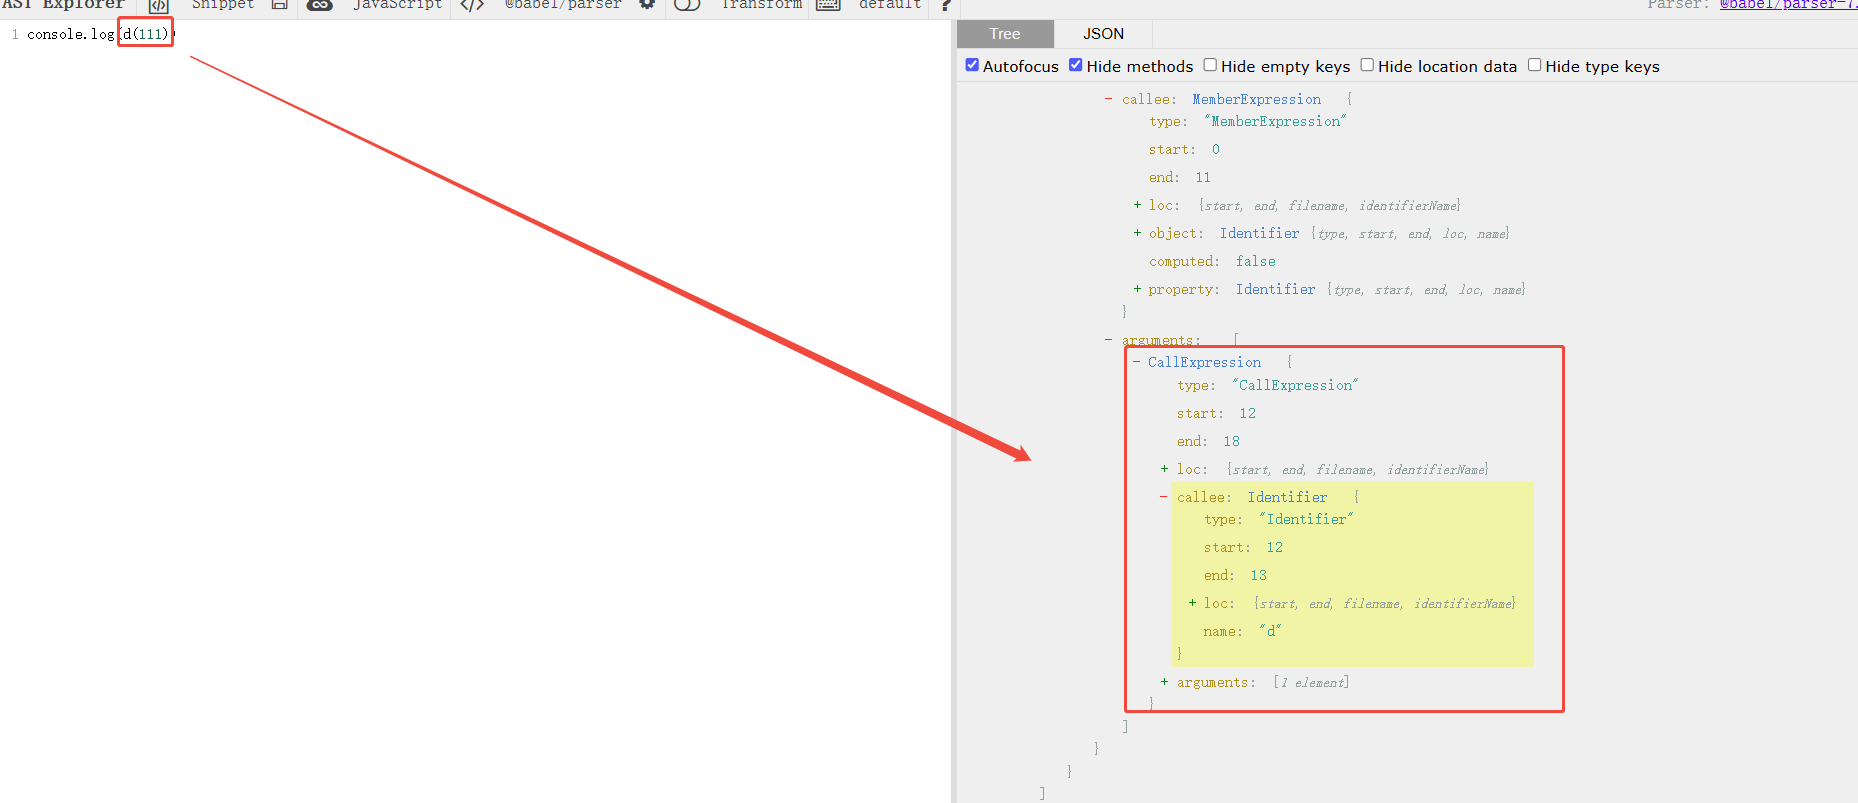Open the default keymap menu
The image size is (1858, 803).
[x=890, y=5]
